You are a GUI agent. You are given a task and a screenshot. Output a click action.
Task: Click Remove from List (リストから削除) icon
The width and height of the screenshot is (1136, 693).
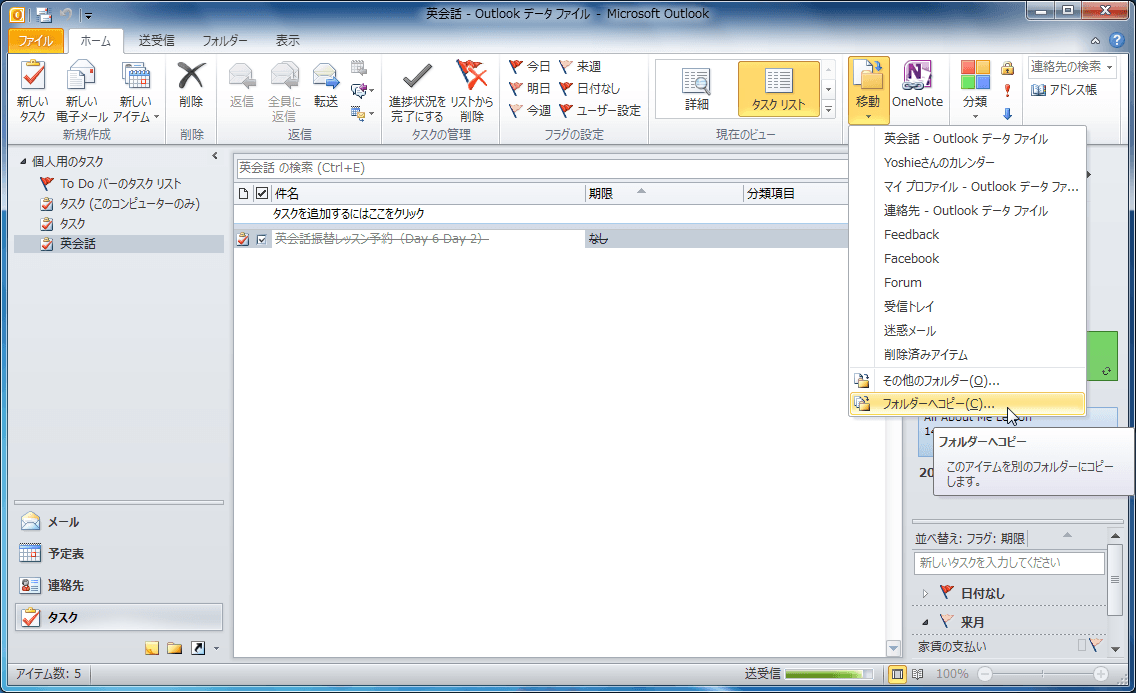(472, 75)
